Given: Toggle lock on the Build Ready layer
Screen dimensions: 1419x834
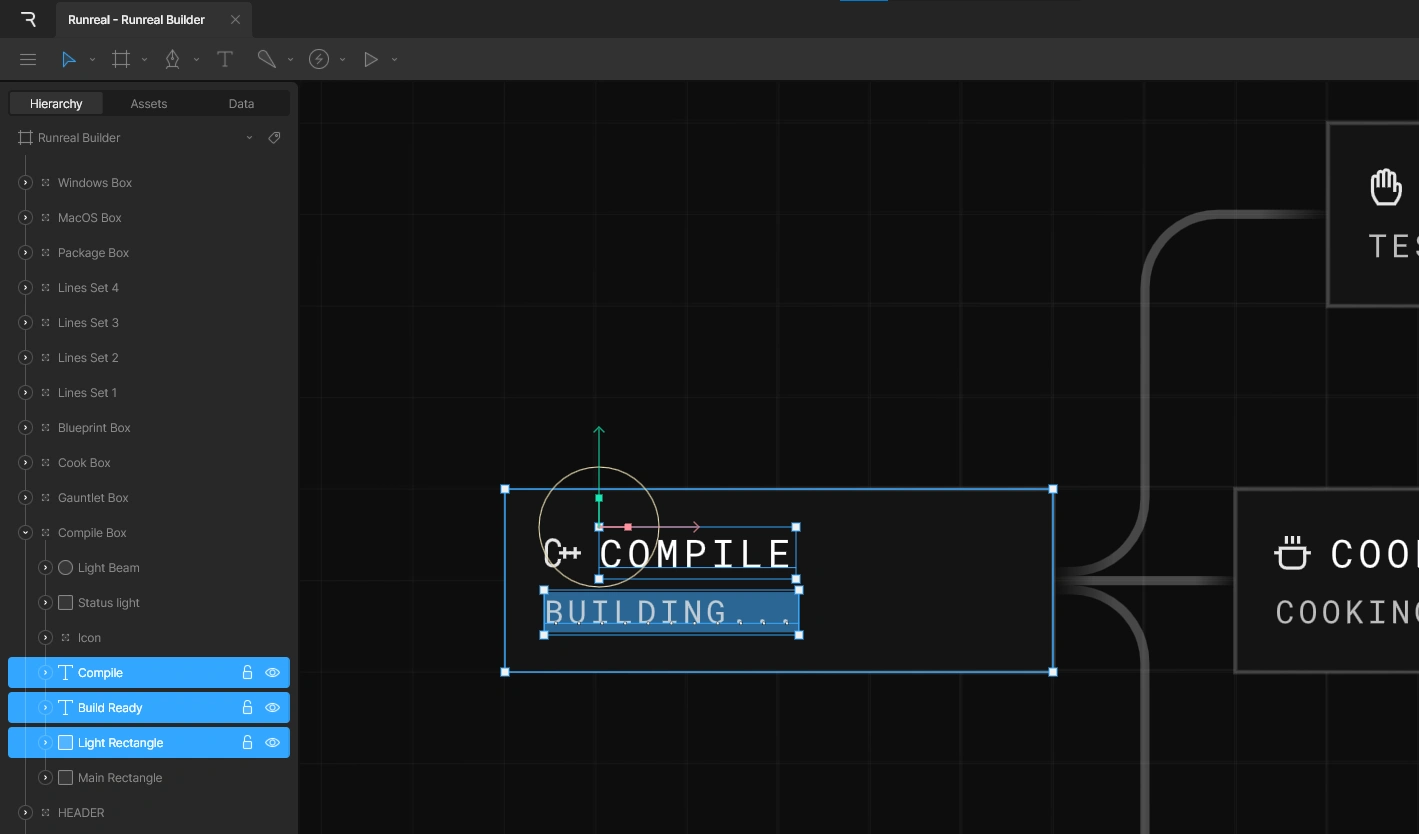Looking at the screenshot, I should [x=247, y=708].
